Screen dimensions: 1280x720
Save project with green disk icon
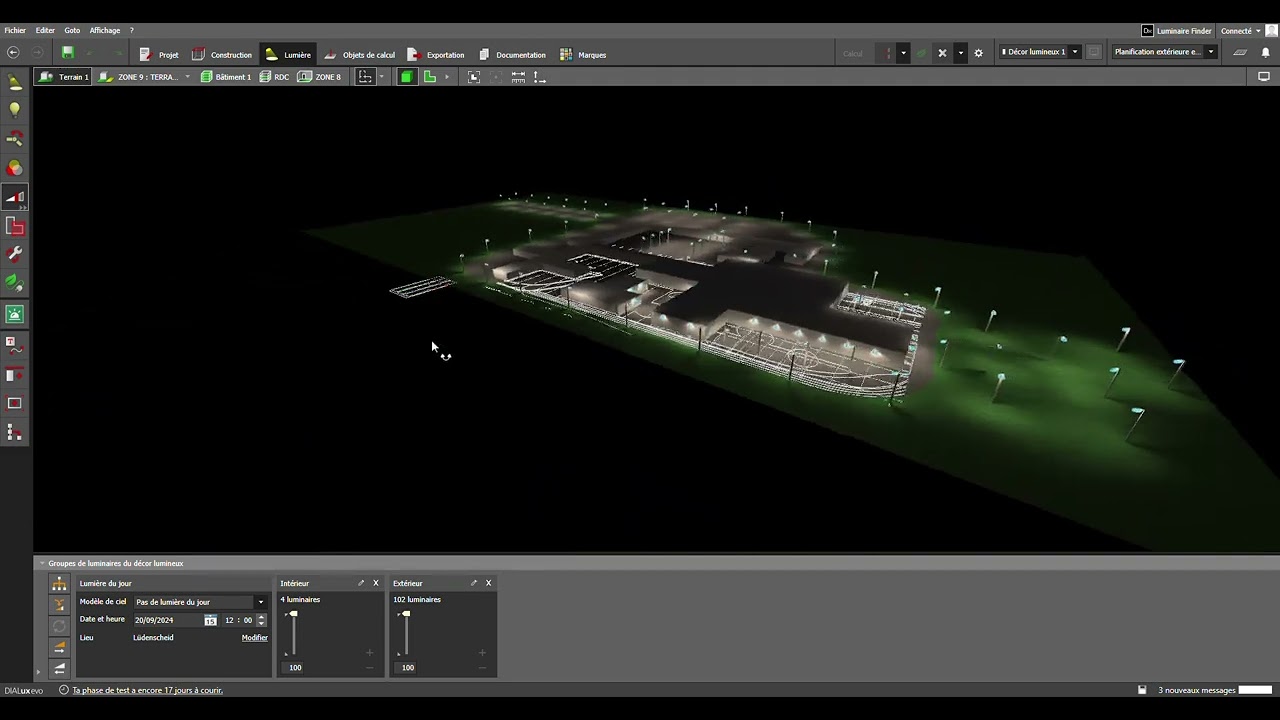(x=68, y=53)
